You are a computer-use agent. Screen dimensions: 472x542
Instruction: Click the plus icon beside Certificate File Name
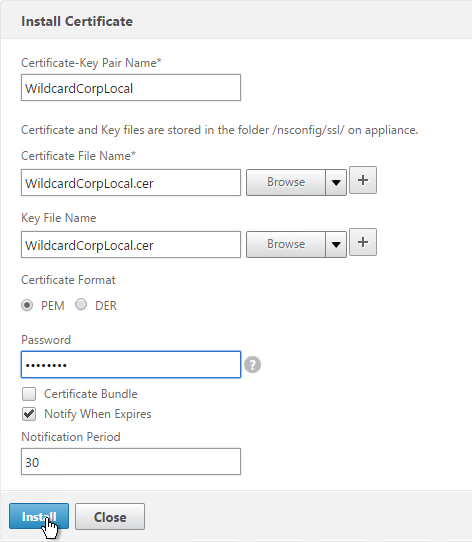pyautogui.click(x=363, y=180)
